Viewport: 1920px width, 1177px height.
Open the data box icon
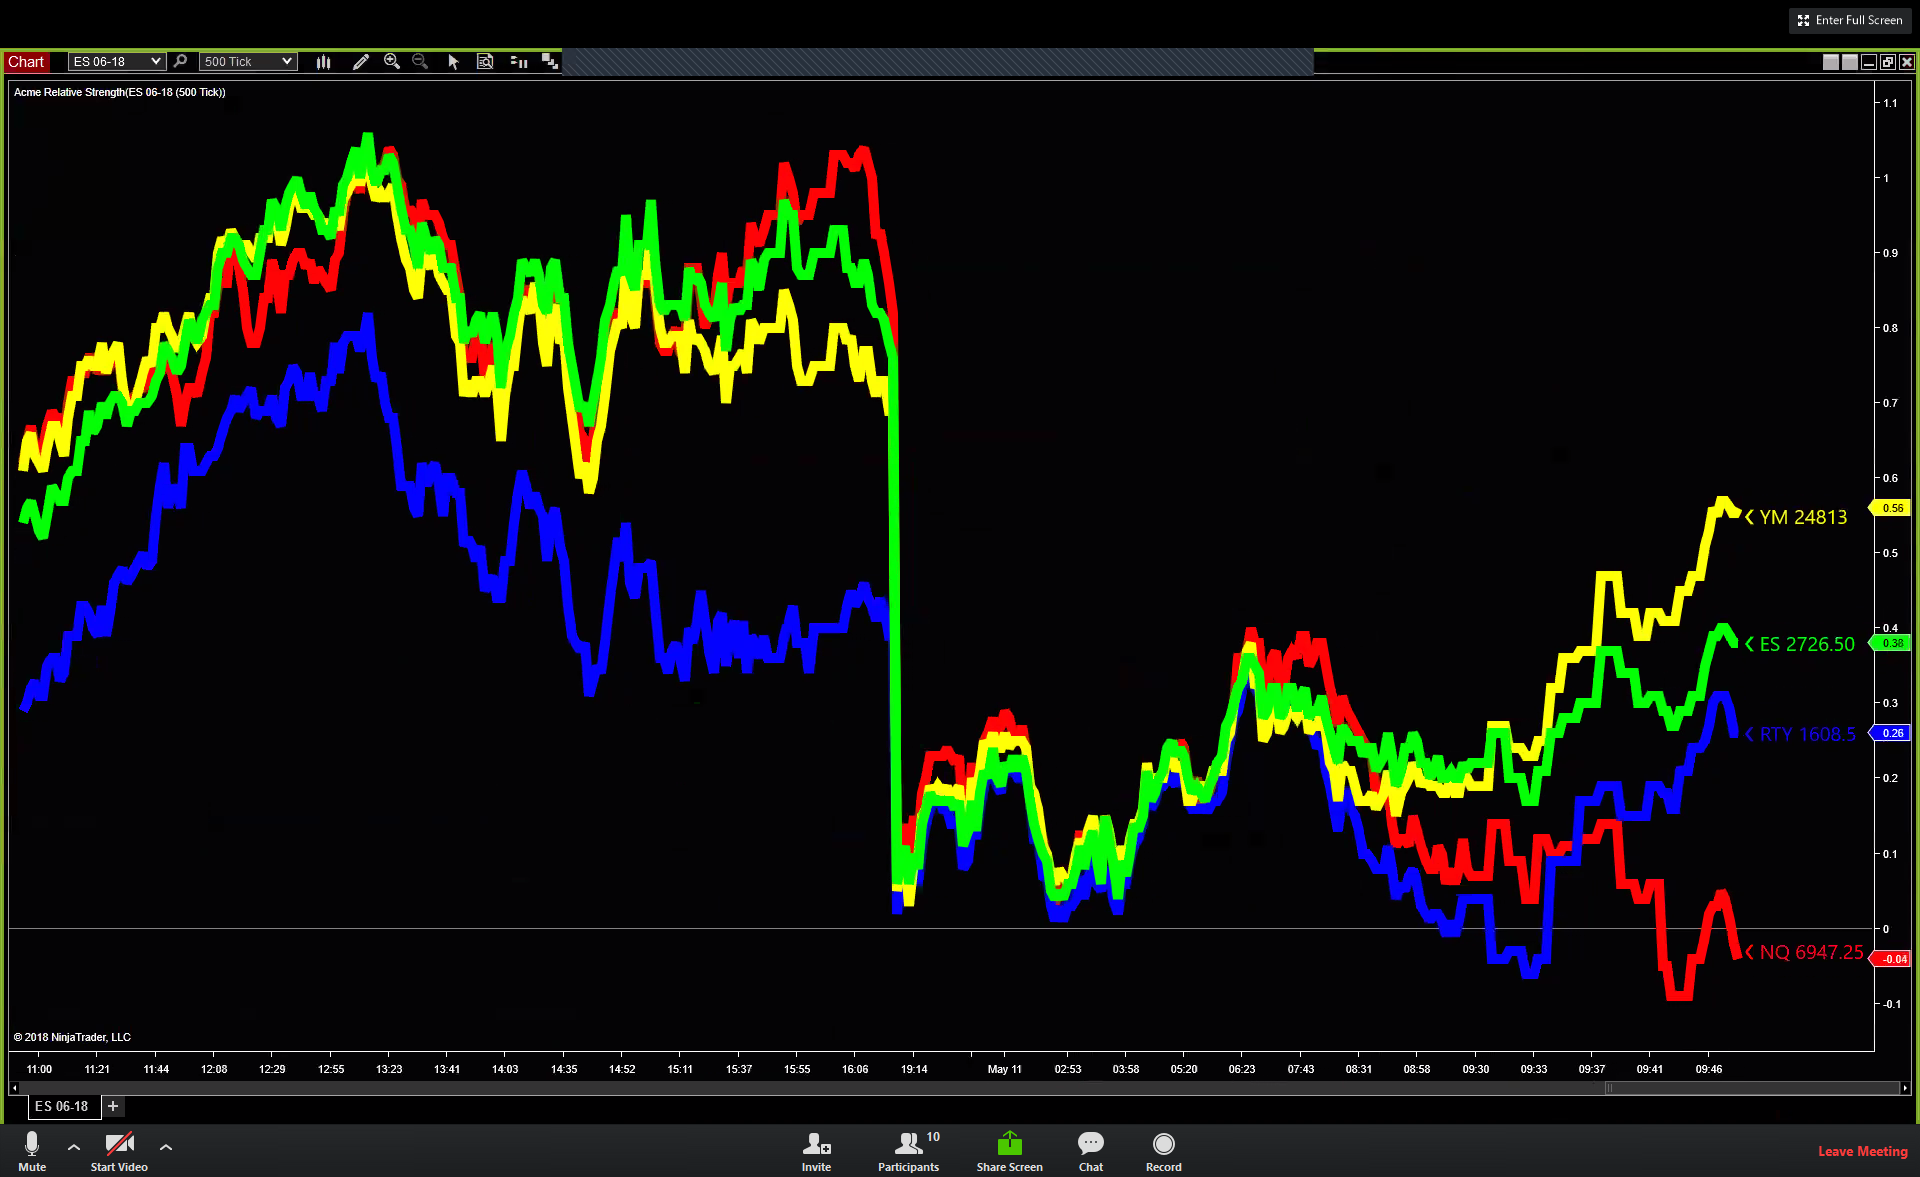[485, 62]
